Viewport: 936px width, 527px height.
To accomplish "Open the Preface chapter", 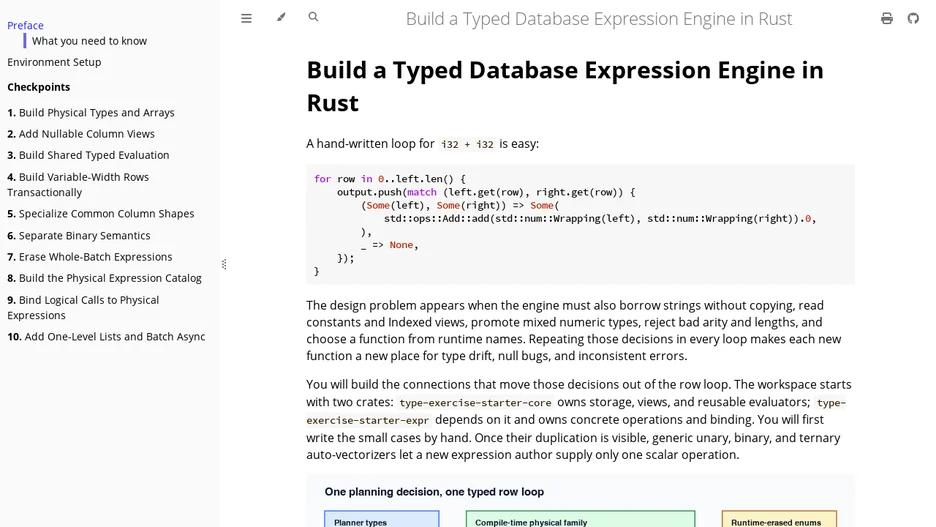I will point(25,25).
